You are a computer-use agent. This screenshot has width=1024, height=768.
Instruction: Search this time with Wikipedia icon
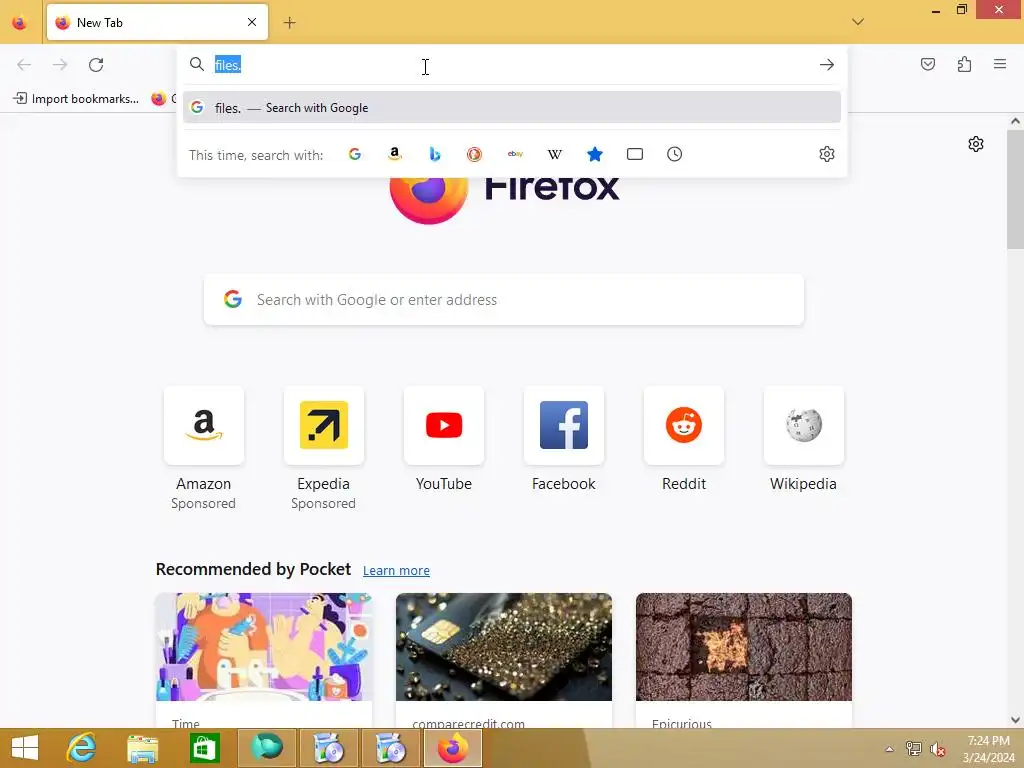(x=554, y=154)
